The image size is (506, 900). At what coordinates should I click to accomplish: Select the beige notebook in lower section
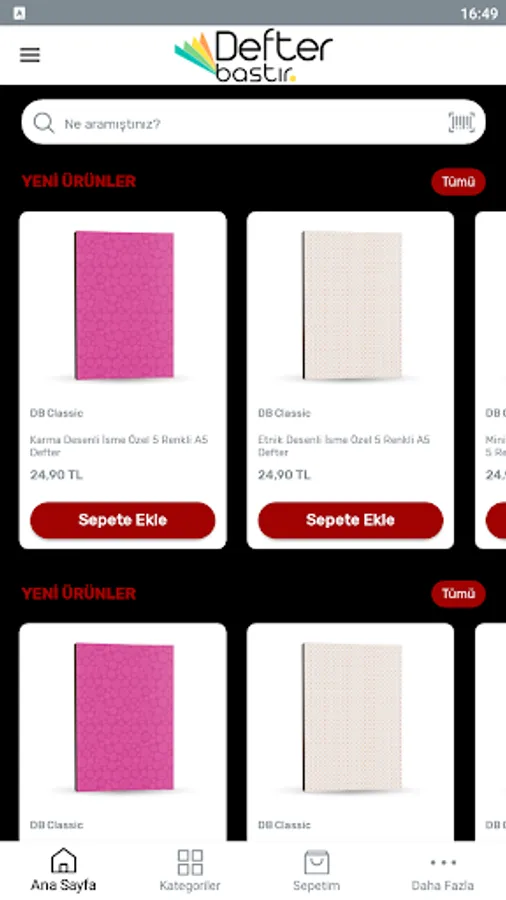[x=352, y=717]
